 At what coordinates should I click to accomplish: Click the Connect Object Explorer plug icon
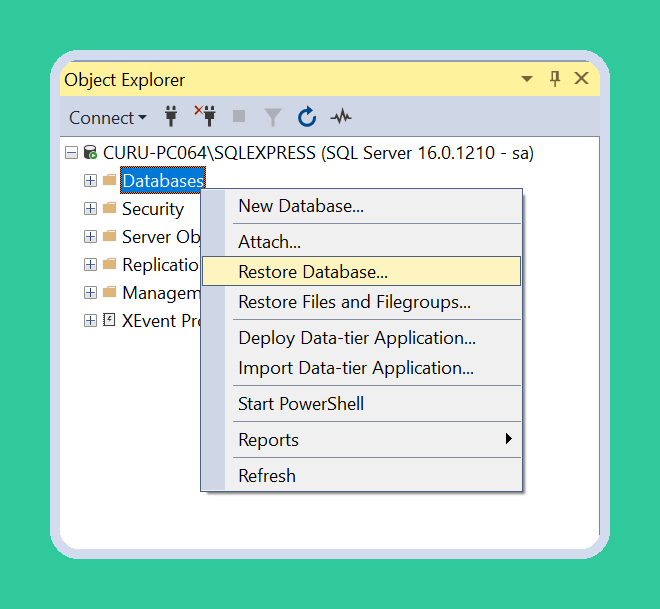coord(171,116)
